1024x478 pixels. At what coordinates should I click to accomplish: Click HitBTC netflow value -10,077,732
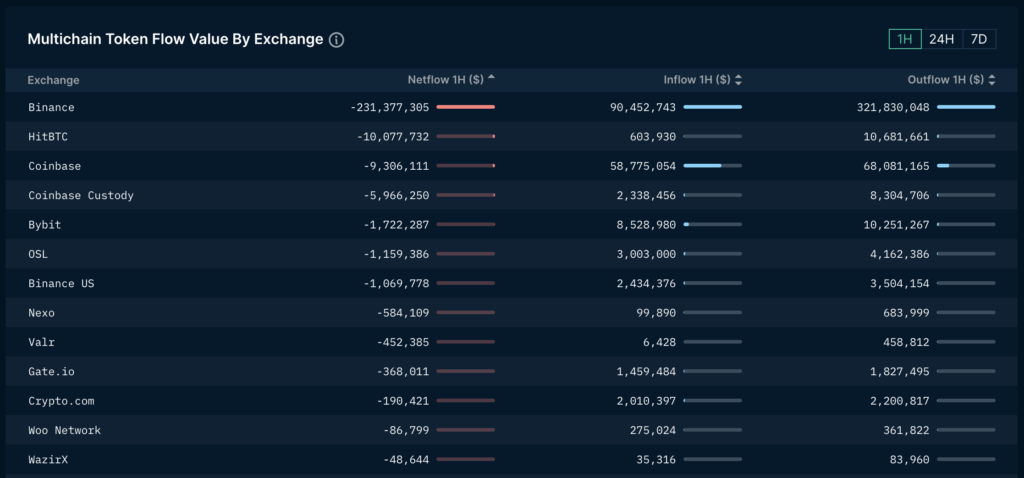(x=393, y=136)
